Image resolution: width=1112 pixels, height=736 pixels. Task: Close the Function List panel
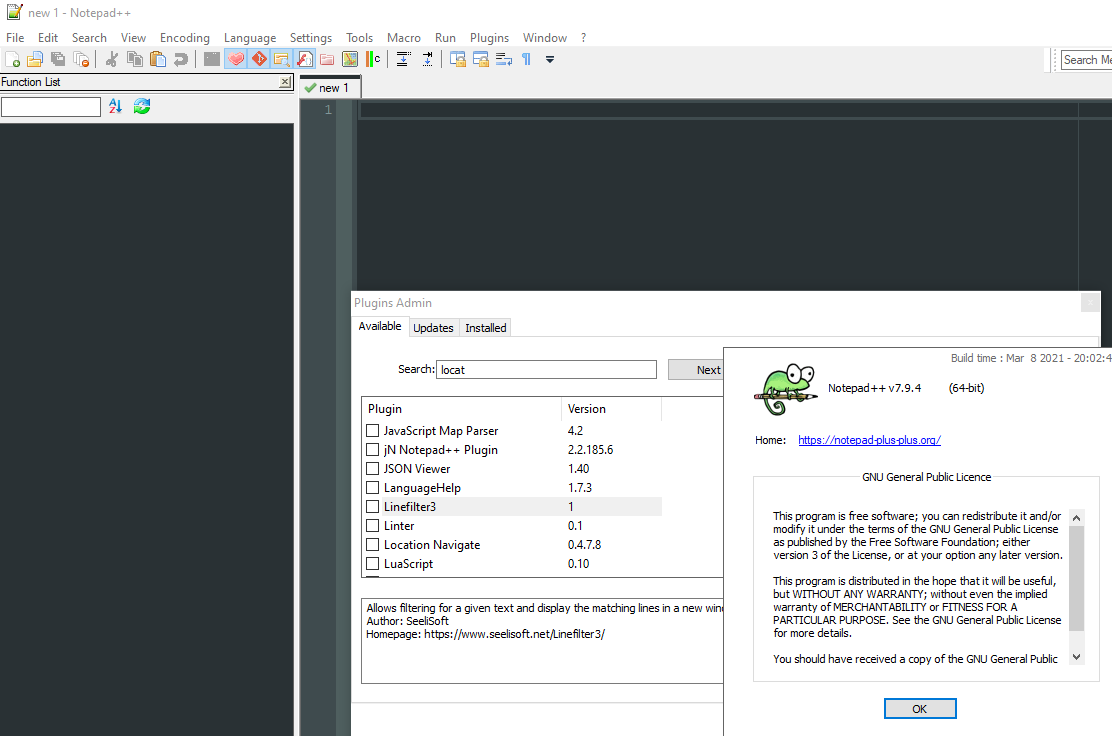[284, 82]
